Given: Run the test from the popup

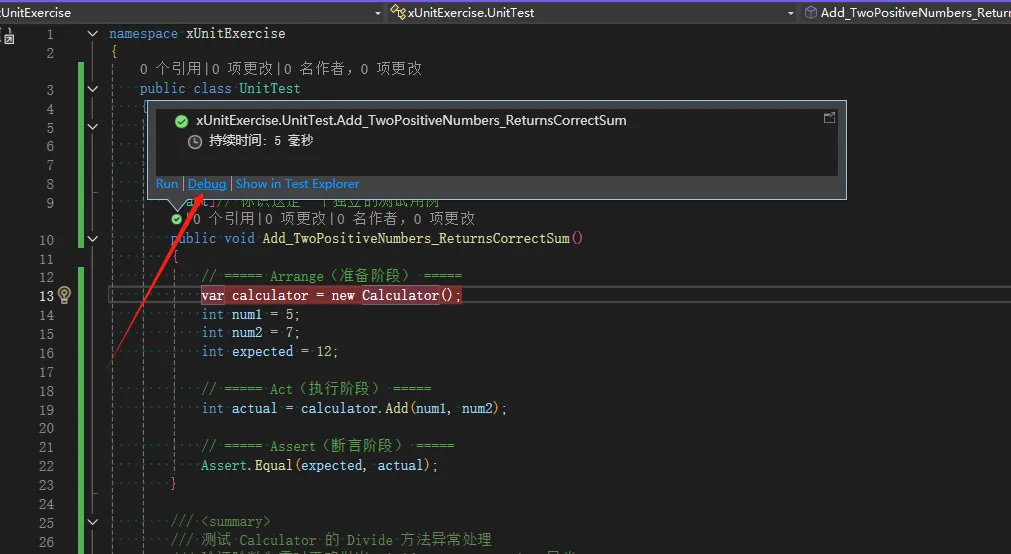Looking at the screenshot, I should click(x=166, y=184).
